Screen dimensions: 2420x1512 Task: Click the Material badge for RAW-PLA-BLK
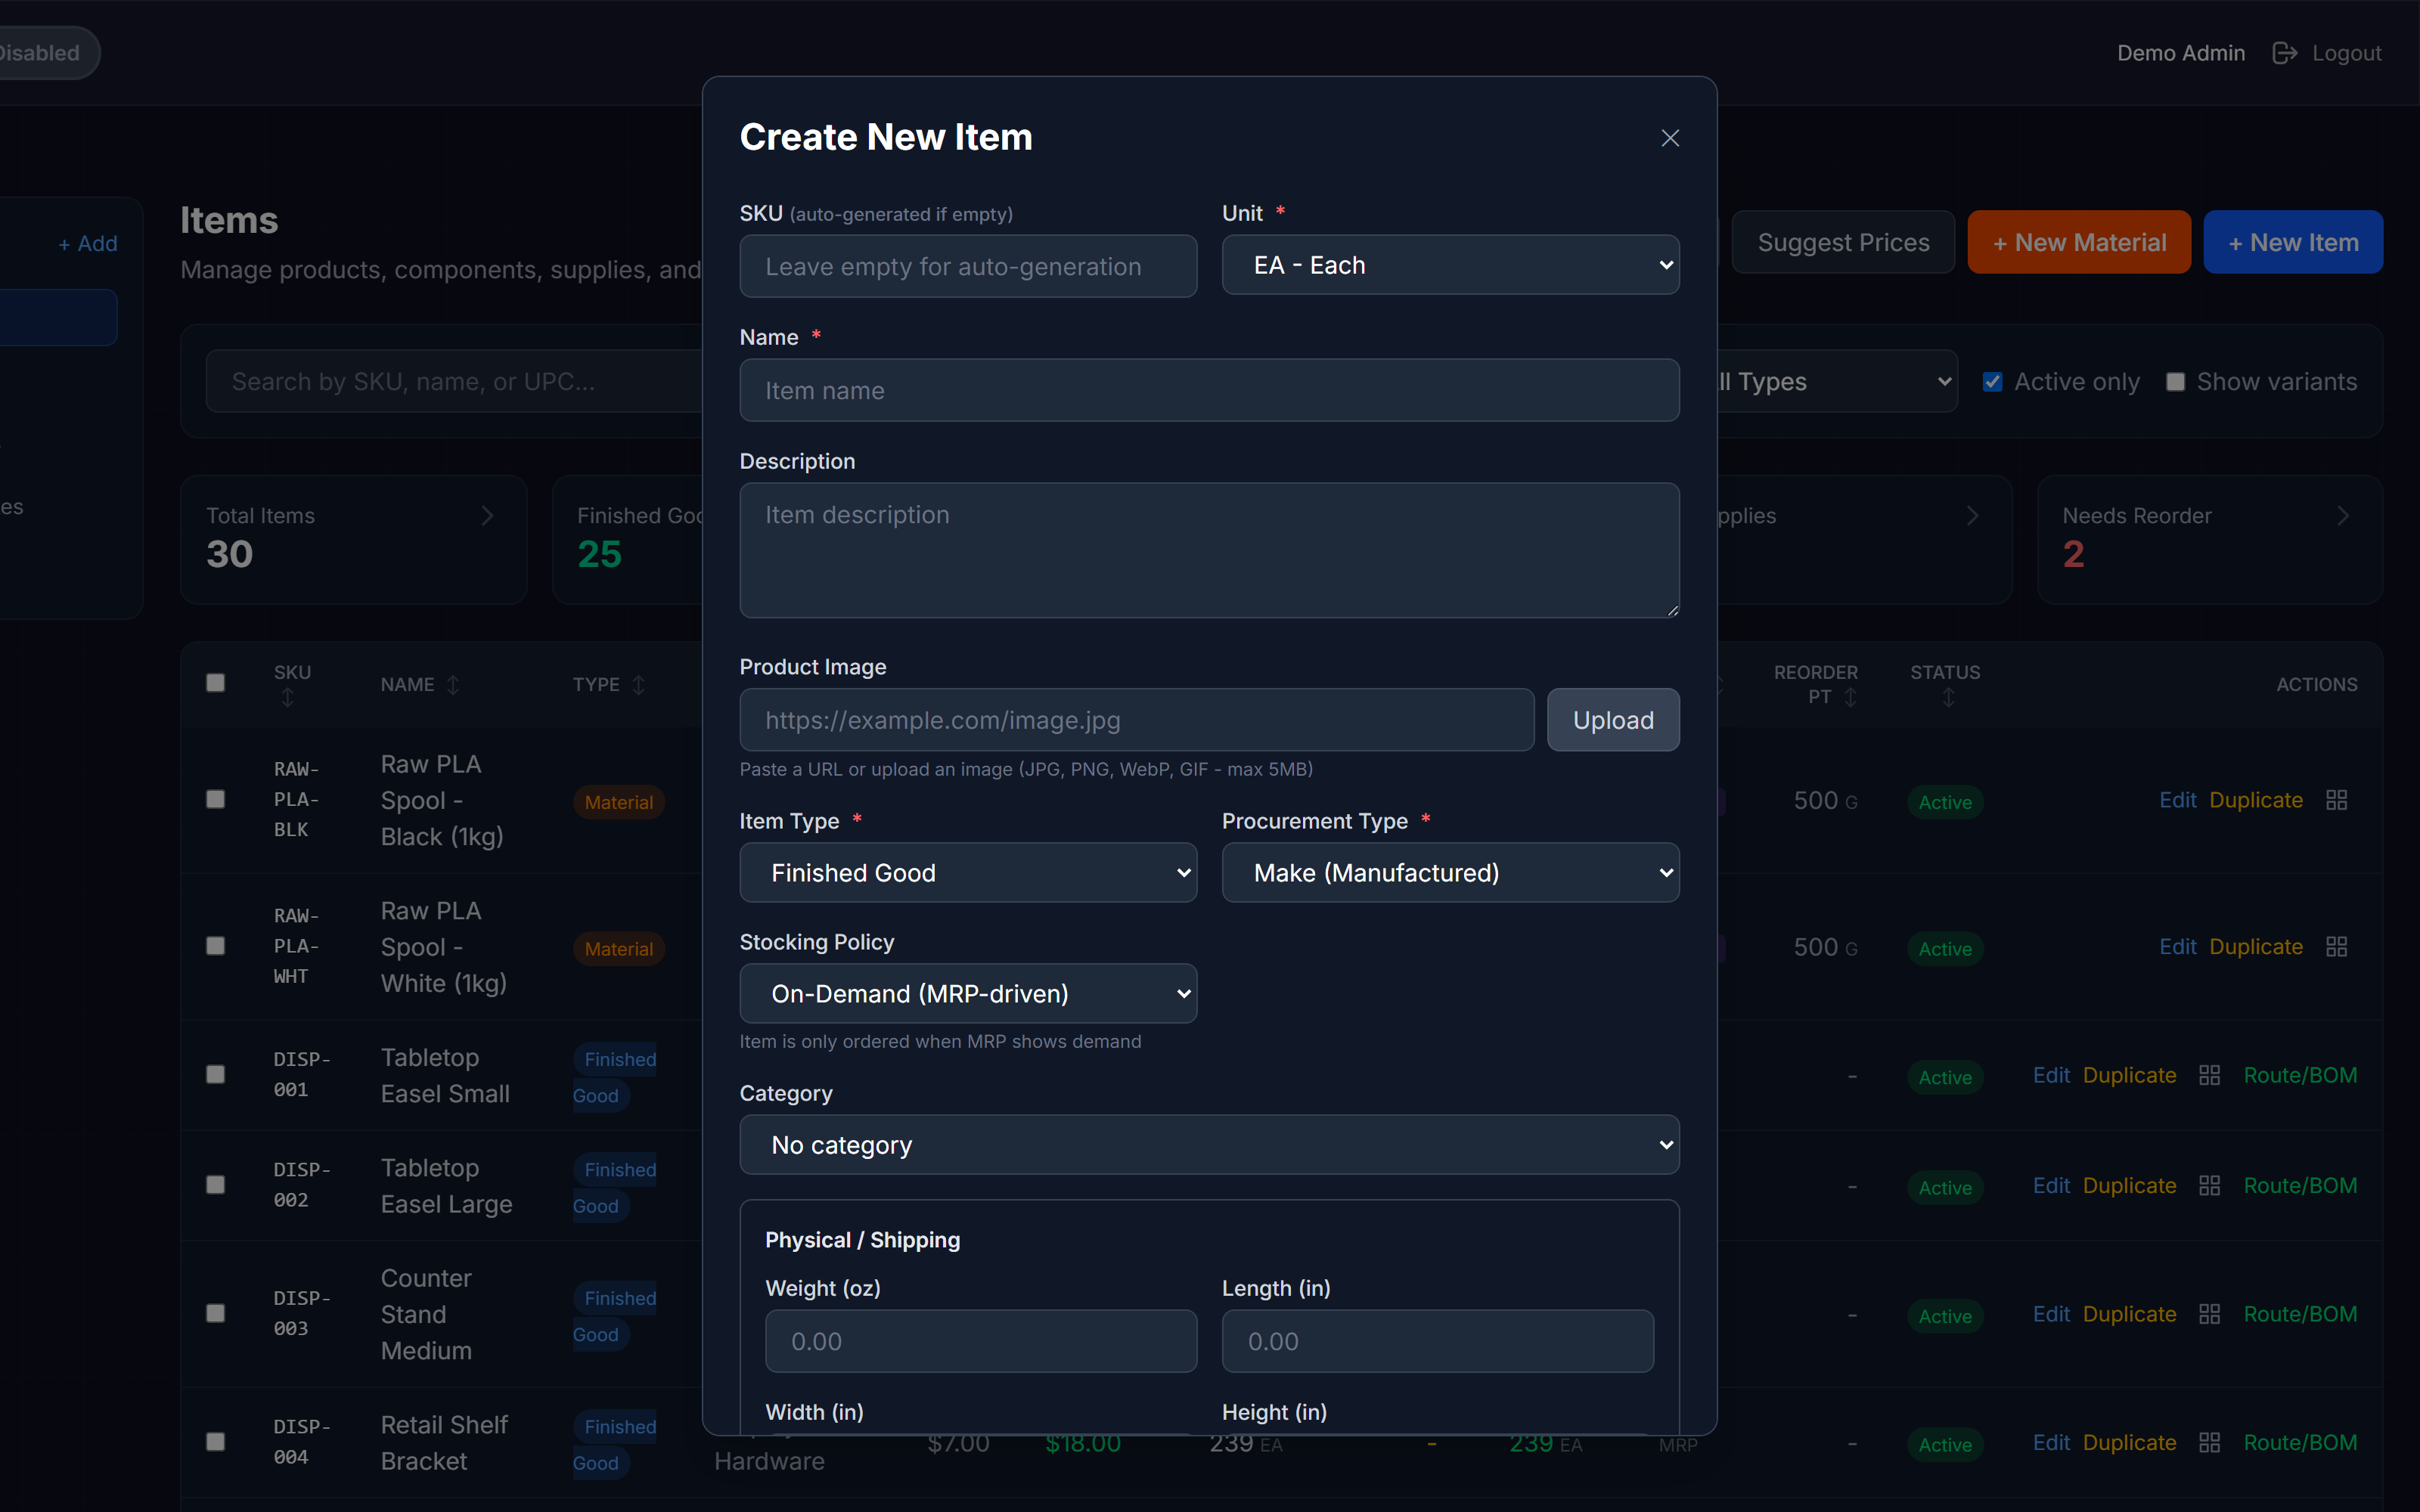coord(618,802)
